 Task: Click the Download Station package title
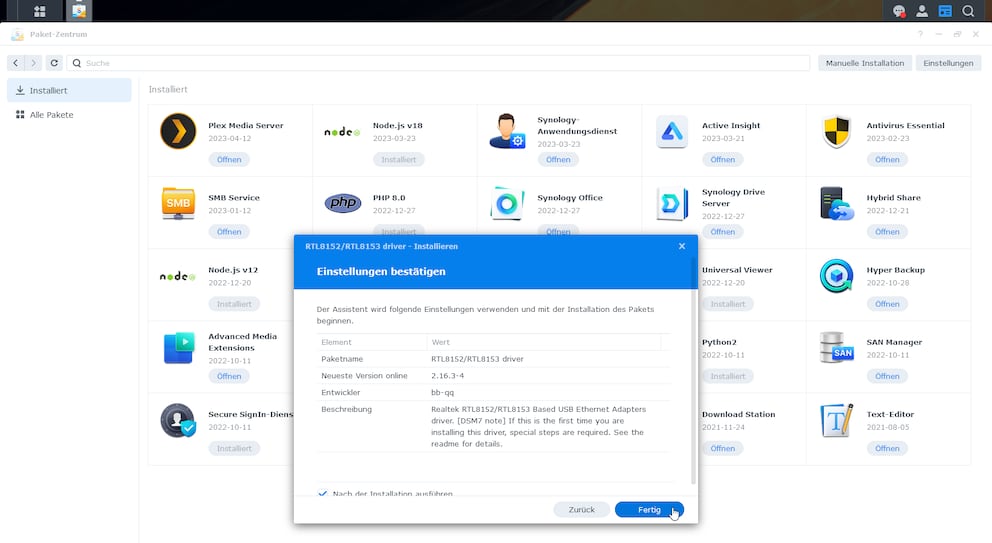[738, 414]
